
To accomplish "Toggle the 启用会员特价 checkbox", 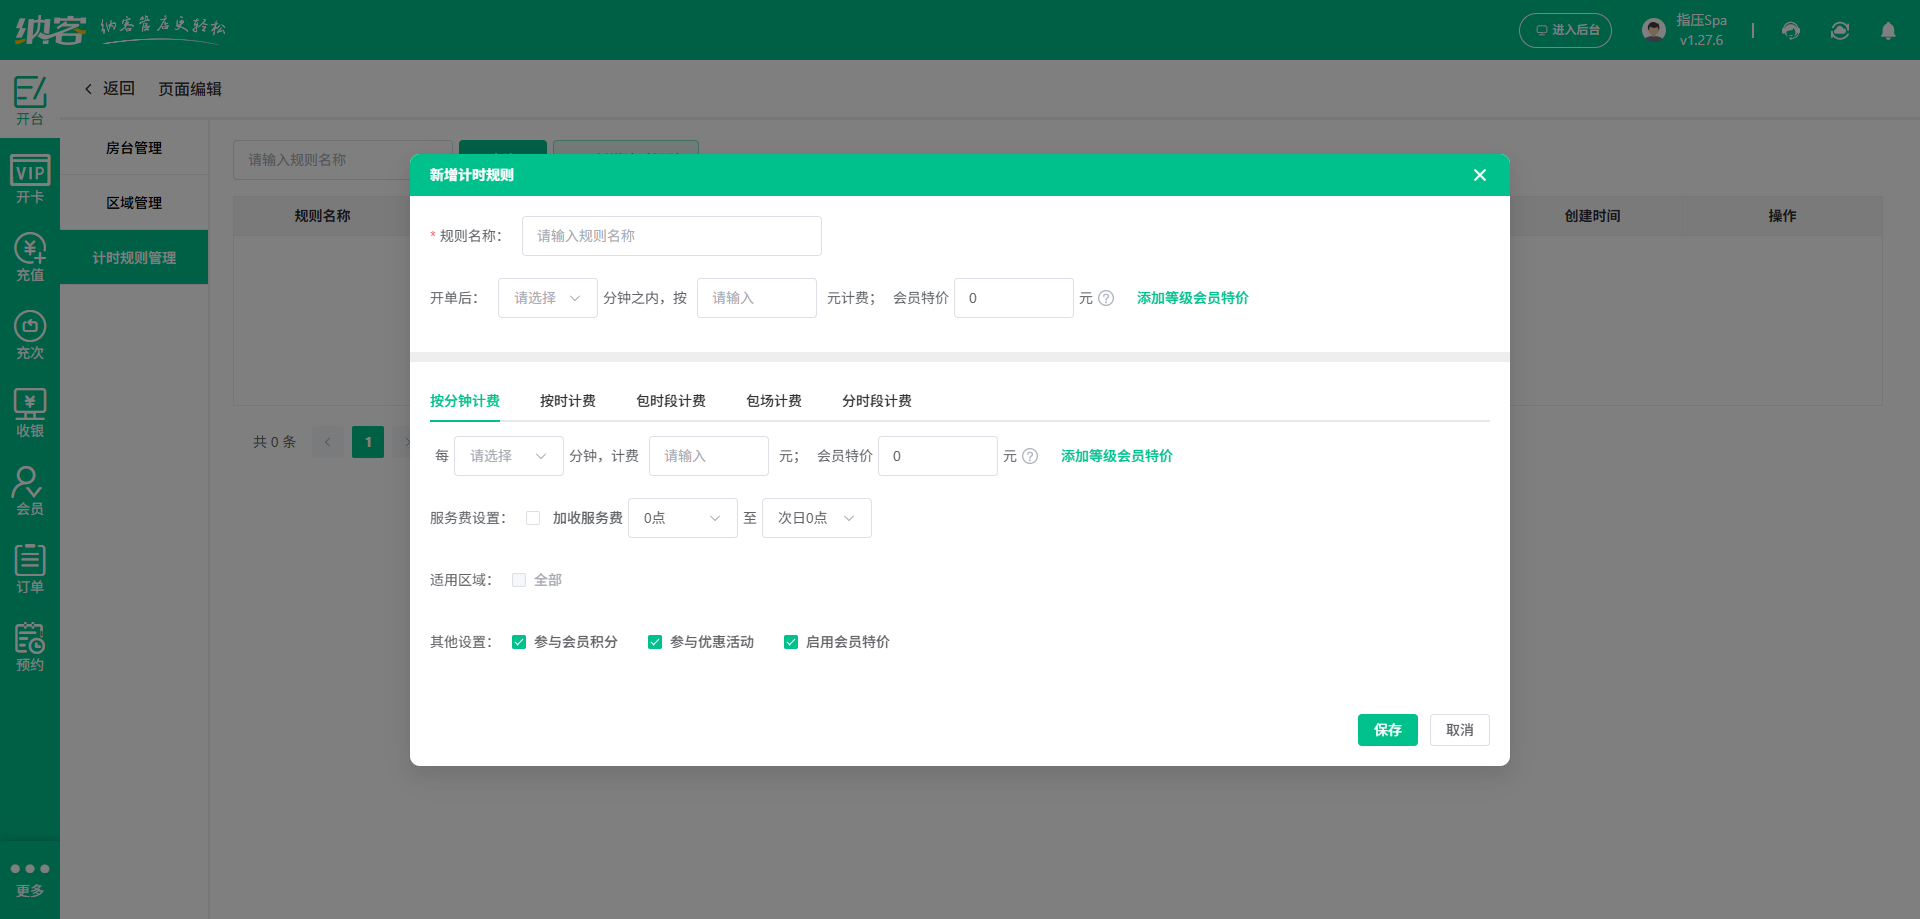I will [x=791, y=642].
